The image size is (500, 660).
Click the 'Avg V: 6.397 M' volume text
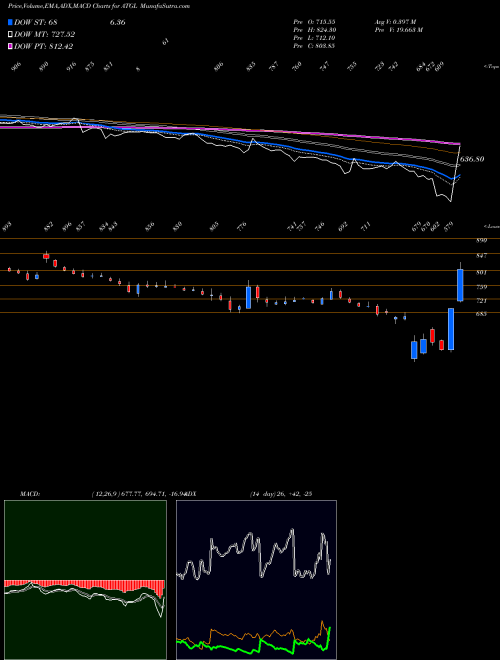click(x=395, y=21)
